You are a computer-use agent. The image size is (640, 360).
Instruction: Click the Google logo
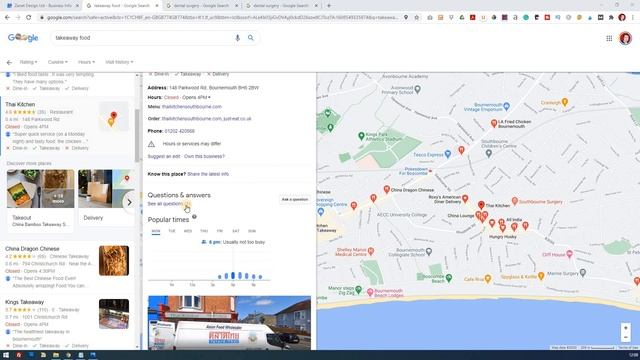(x=23, y=38)
